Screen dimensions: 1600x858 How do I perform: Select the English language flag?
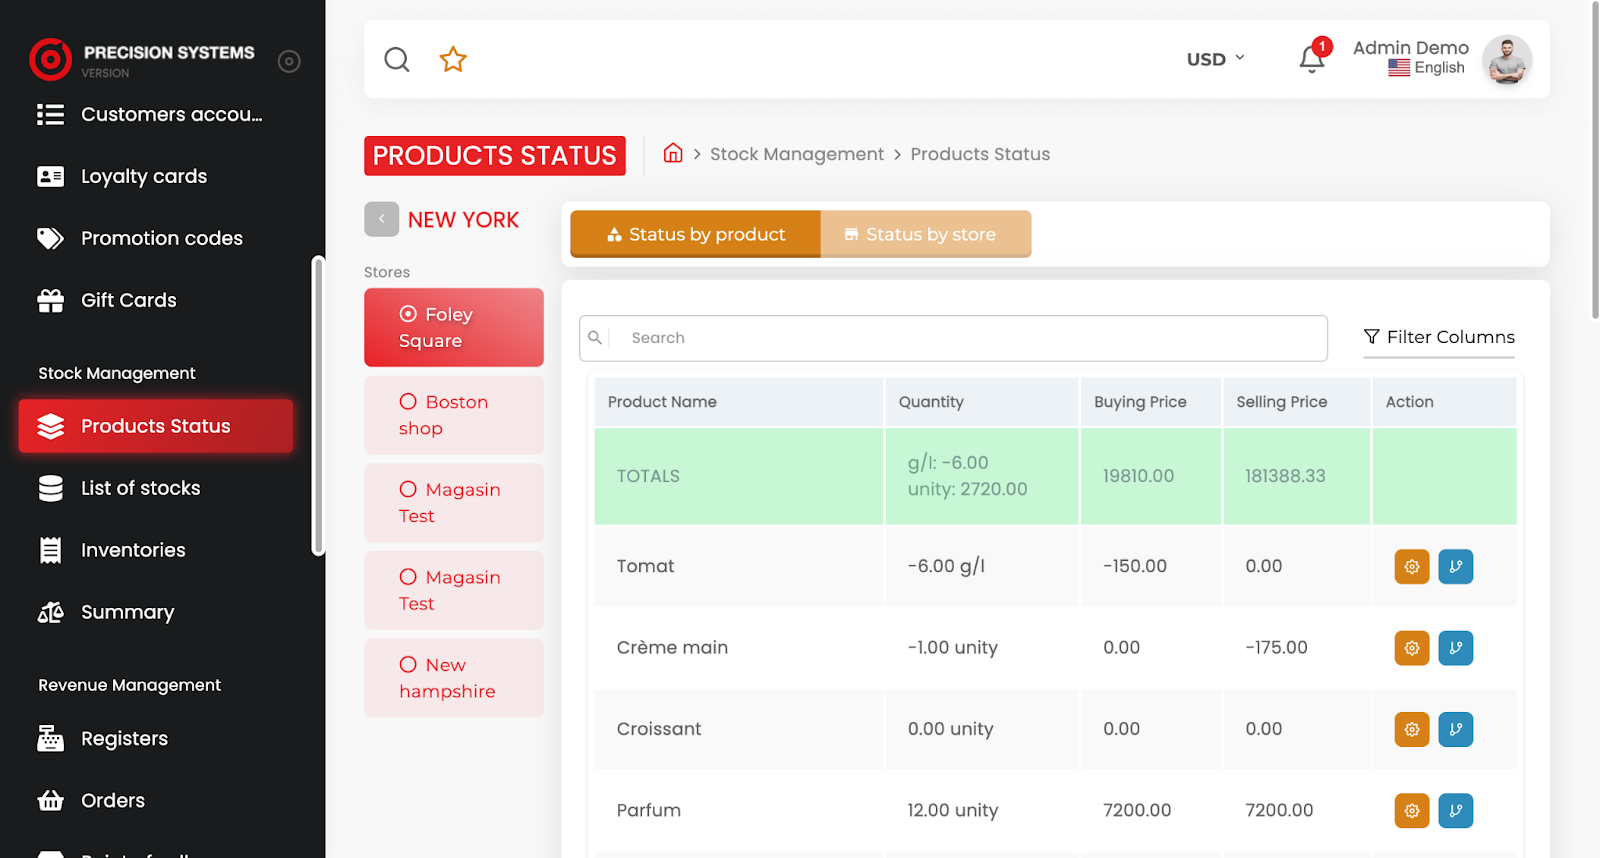pos(1399,68)
